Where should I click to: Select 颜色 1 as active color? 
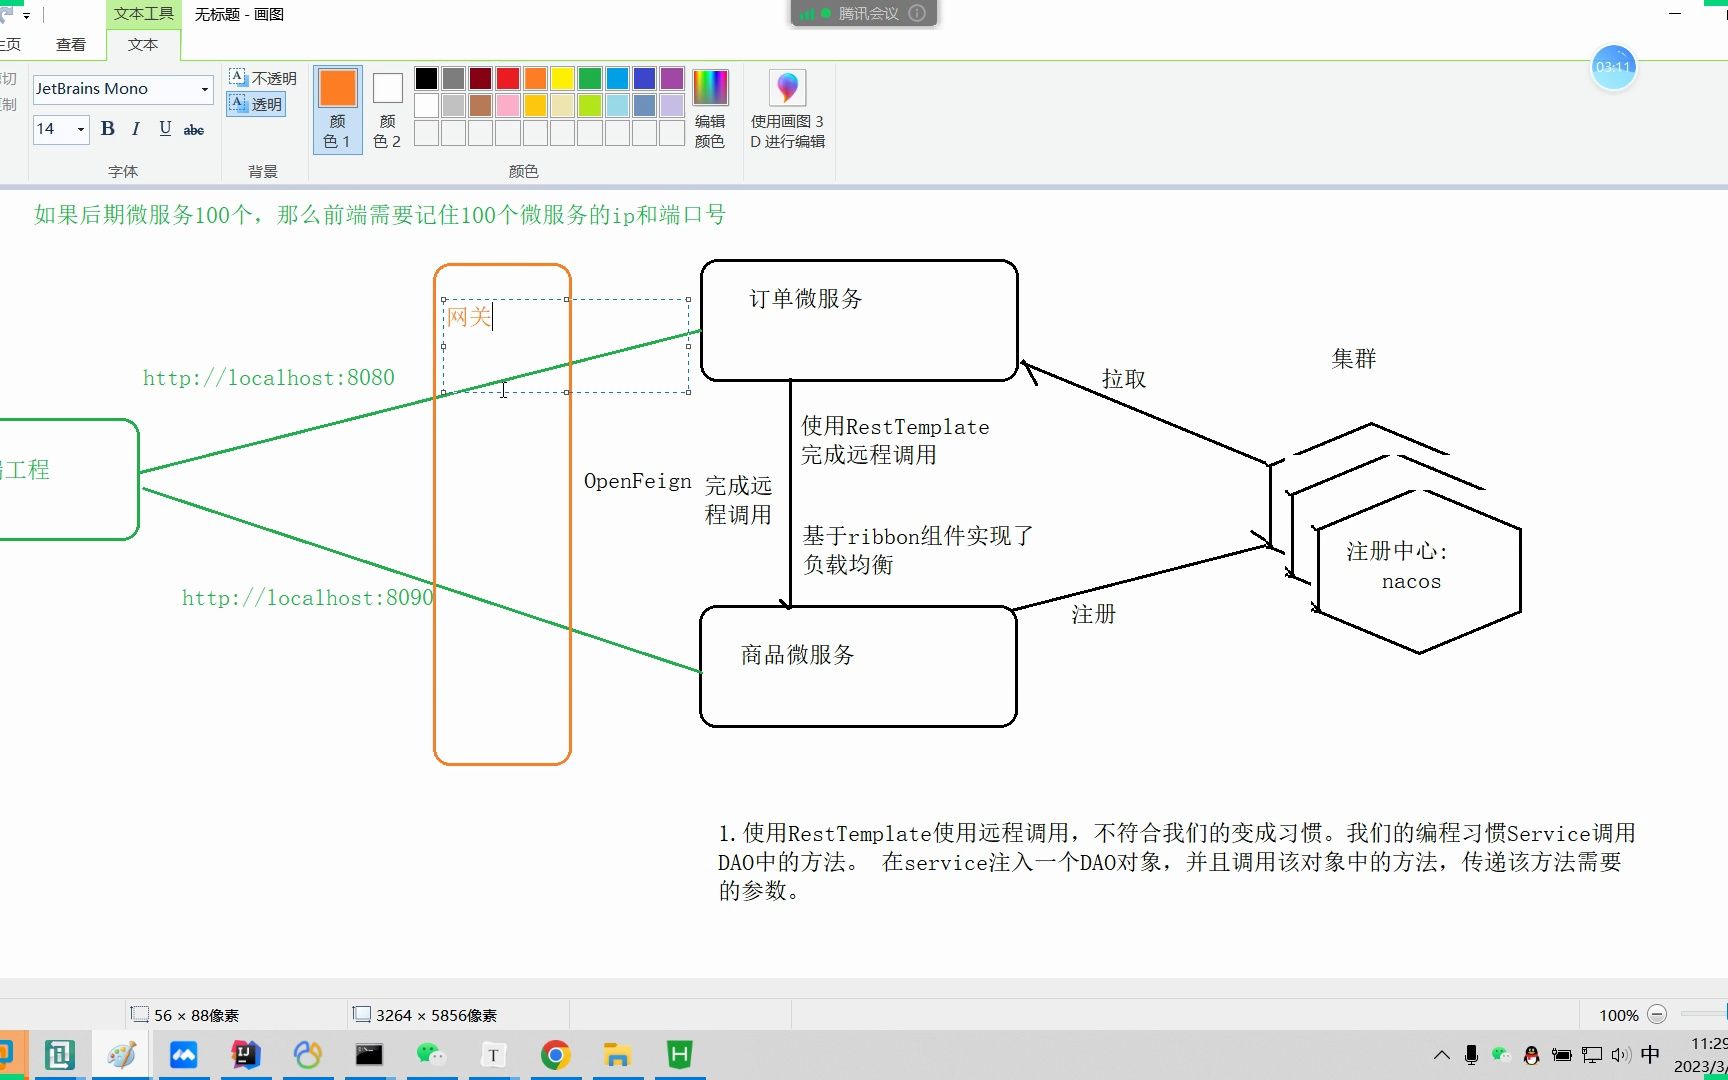(x=338, y=109)
